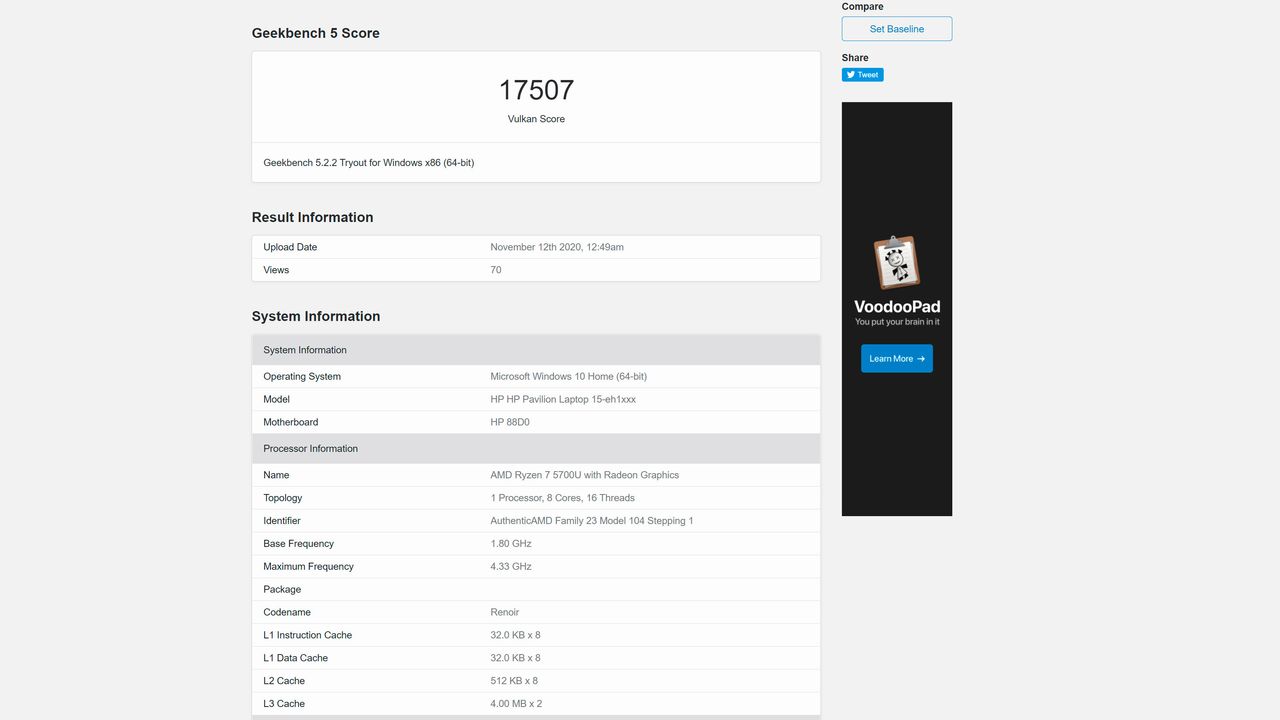Viewport: 1280px width, 720px height.
Task: Select topology value 8 Cores, 16 Threads
Action: pos(562,499)
